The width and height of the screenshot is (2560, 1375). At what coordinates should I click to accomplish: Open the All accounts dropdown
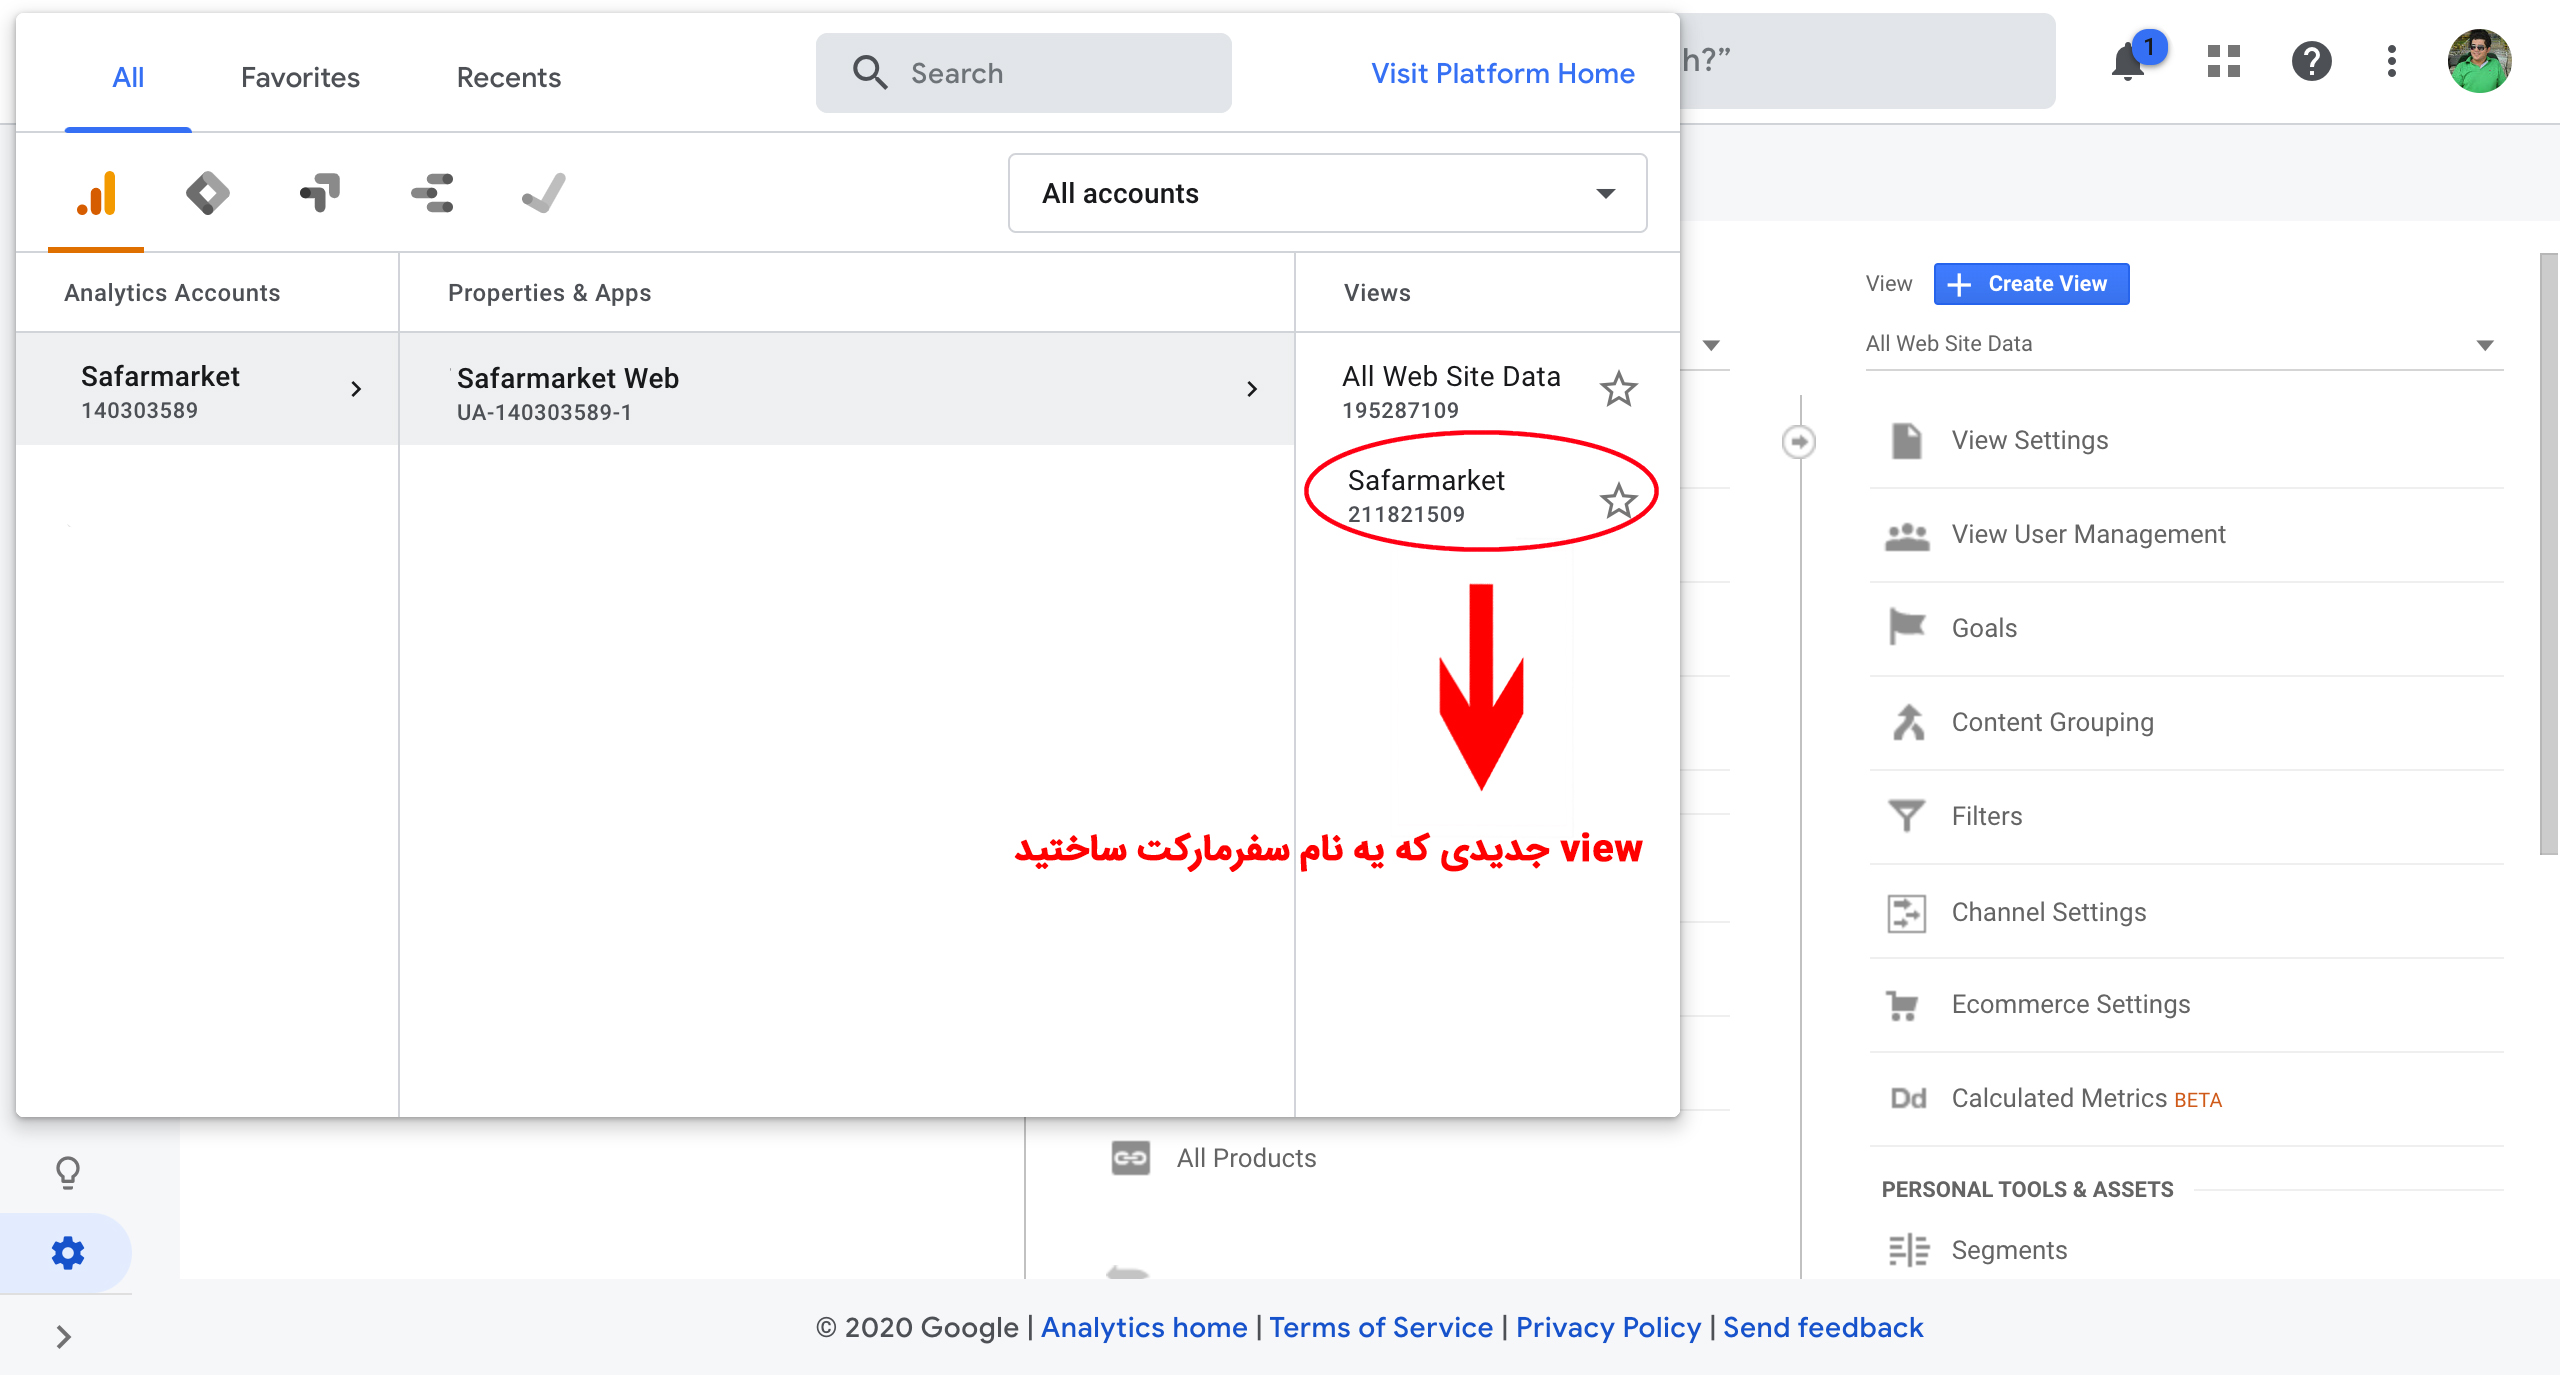click(1327, 193)
